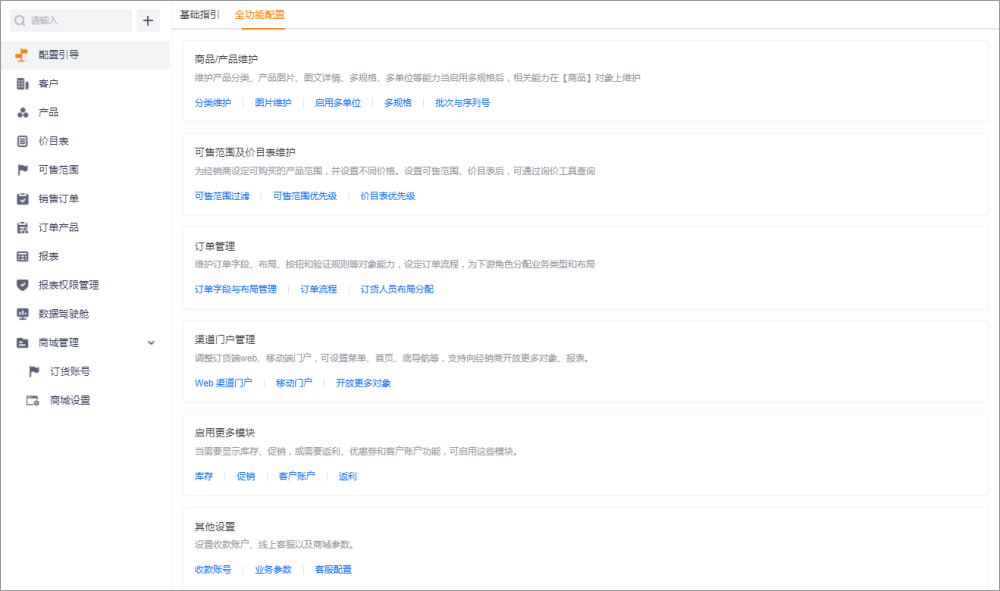The height and width of the screenshot is (591, 1000).
Task: Click the 订单流程 link
Action: point(318,289)
